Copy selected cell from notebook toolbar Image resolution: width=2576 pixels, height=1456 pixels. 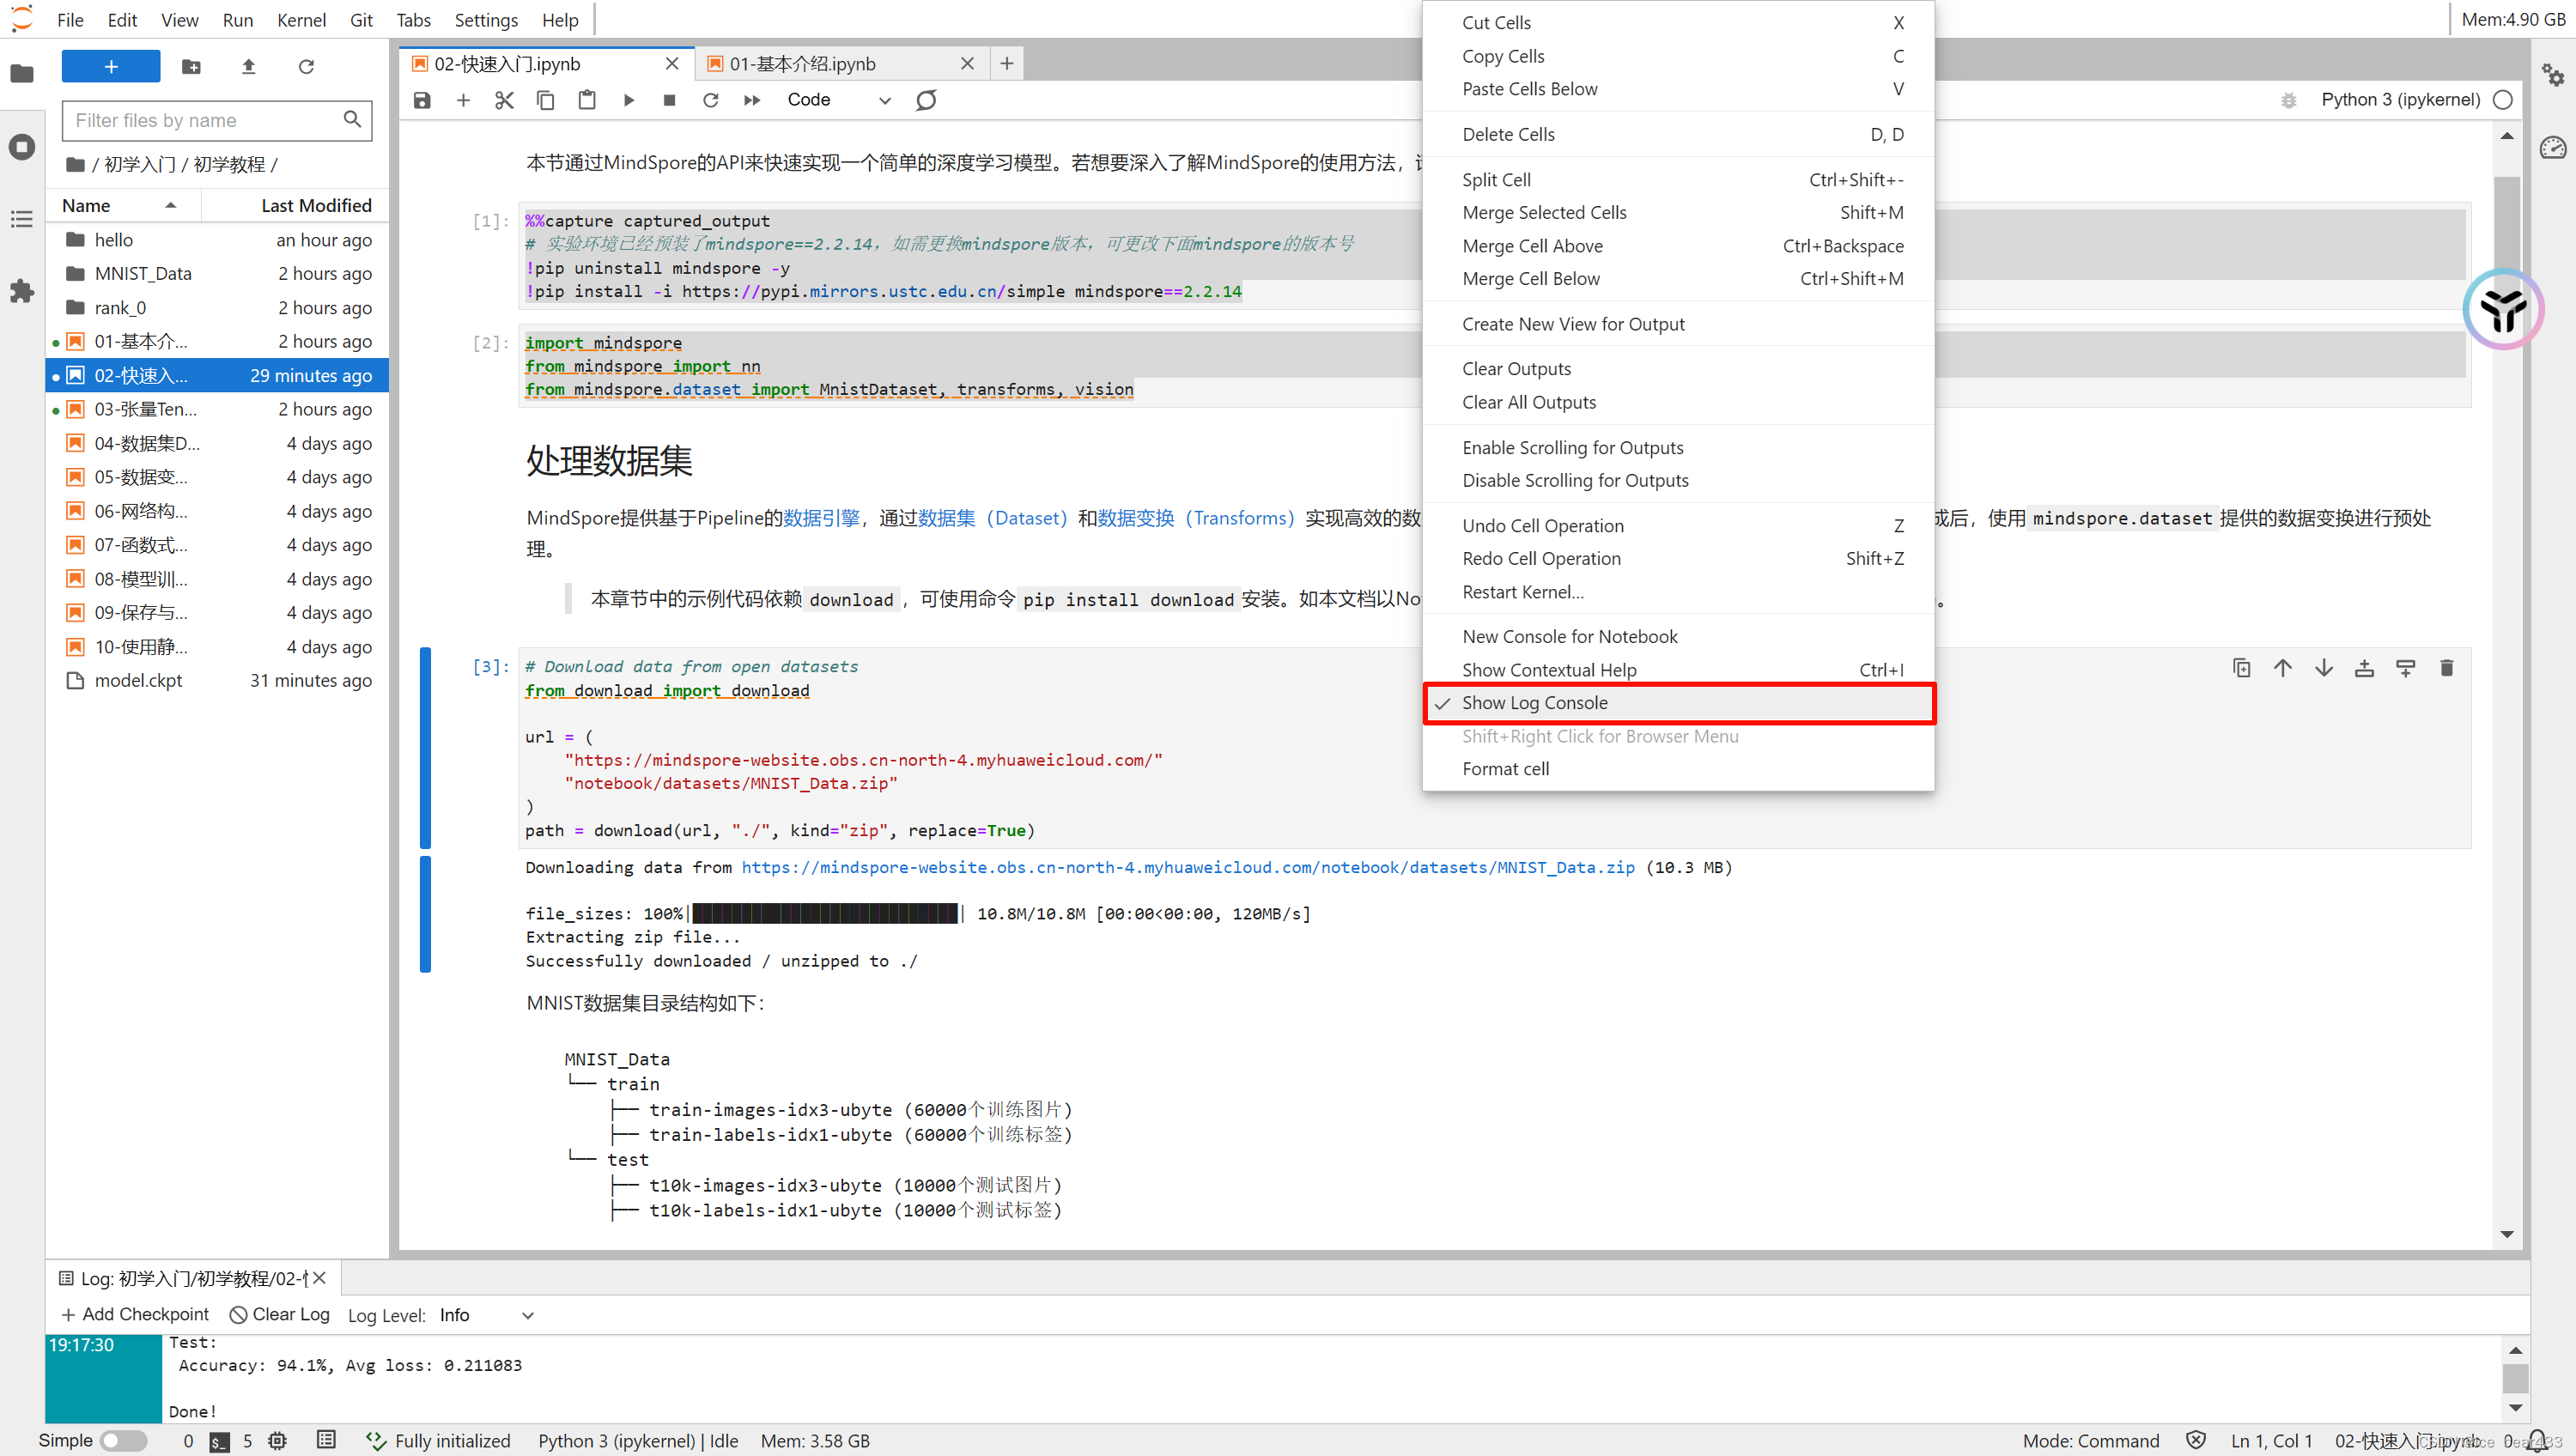pos(545,100)
